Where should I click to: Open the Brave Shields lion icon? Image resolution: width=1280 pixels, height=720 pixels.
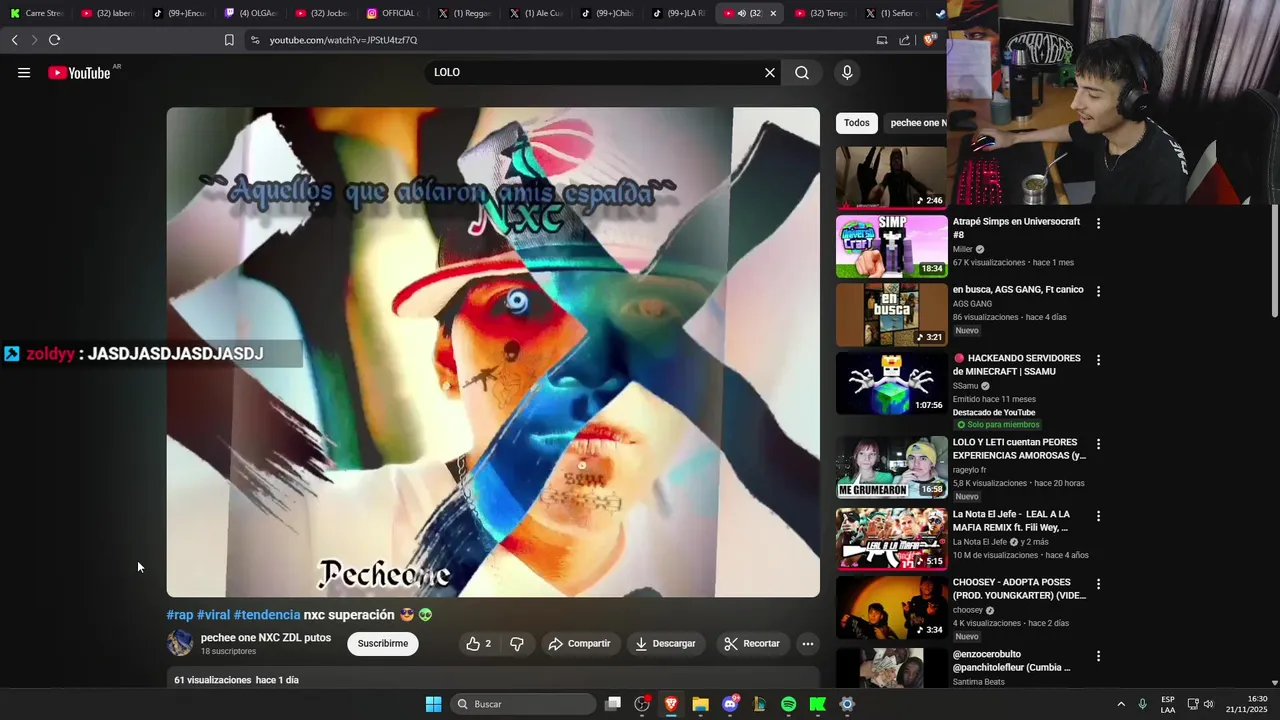[929, 40]
